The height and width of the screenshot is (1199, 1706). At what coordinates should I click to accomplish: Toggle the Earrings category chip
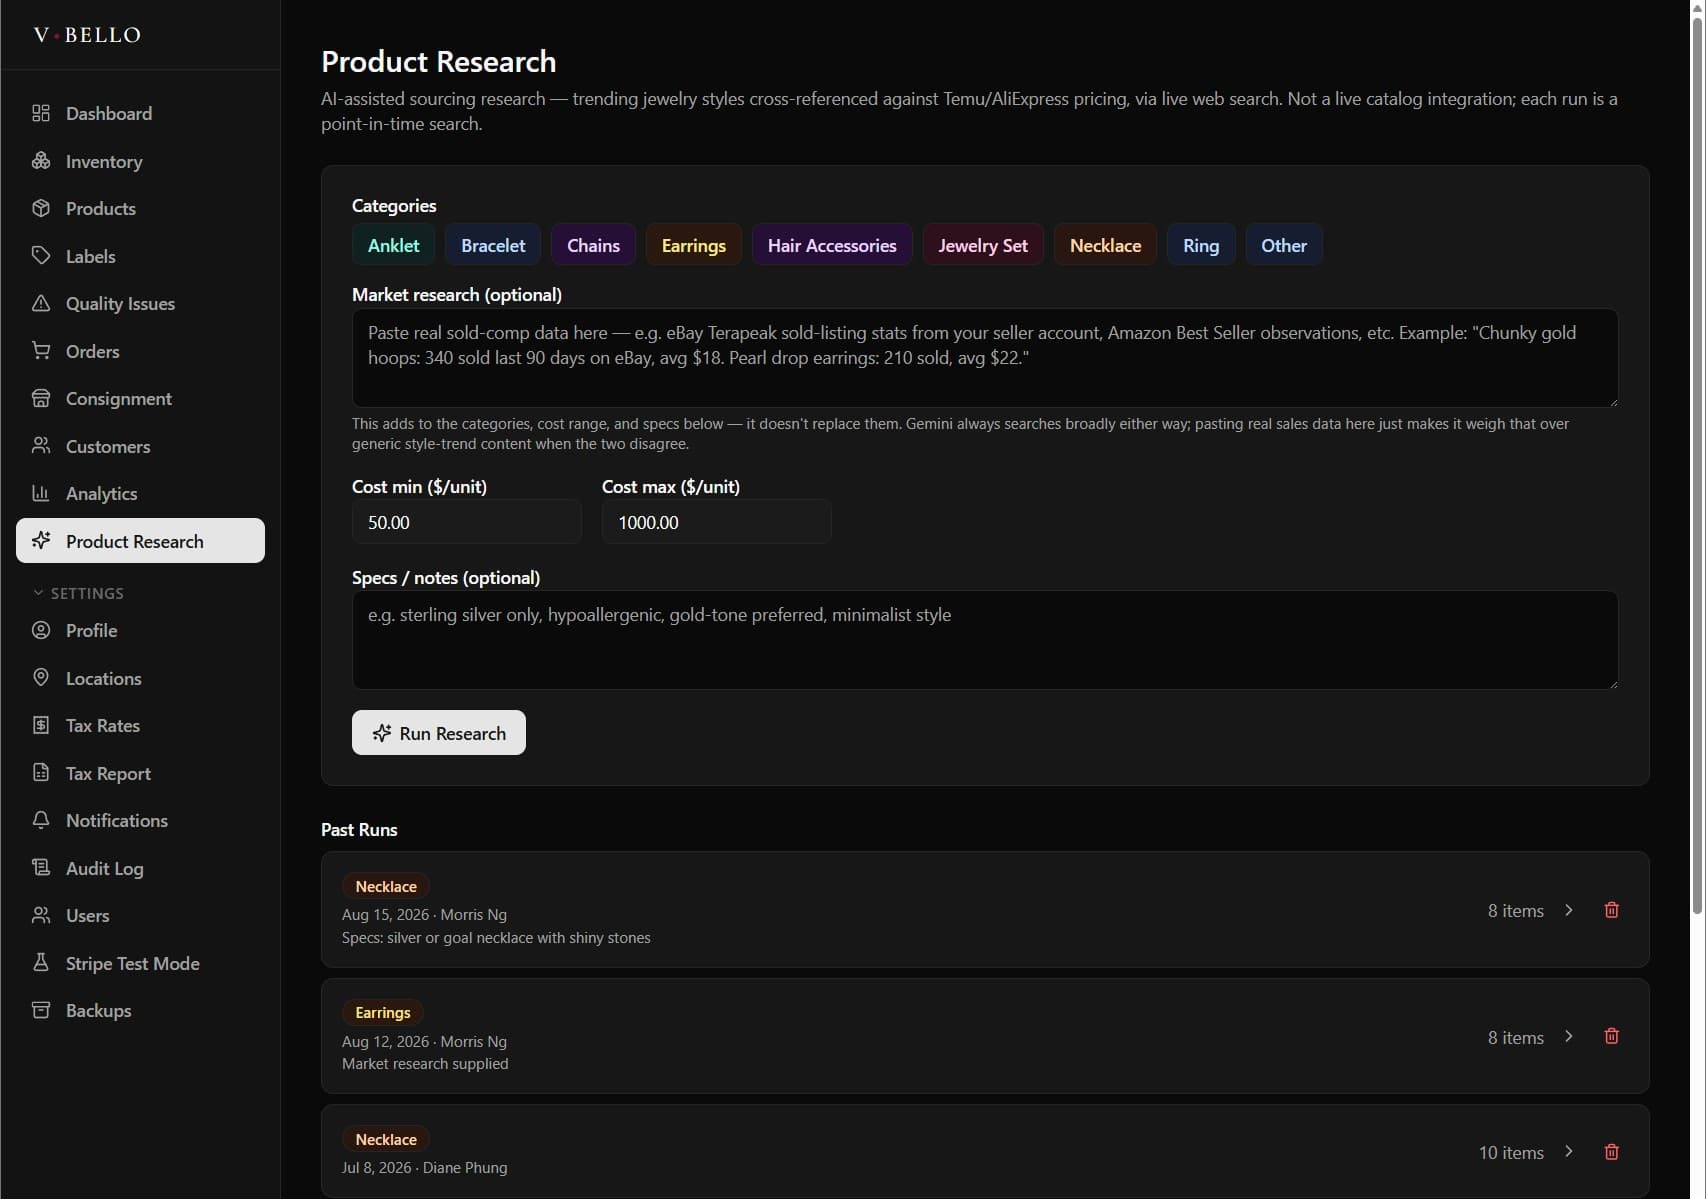(693, 245)
